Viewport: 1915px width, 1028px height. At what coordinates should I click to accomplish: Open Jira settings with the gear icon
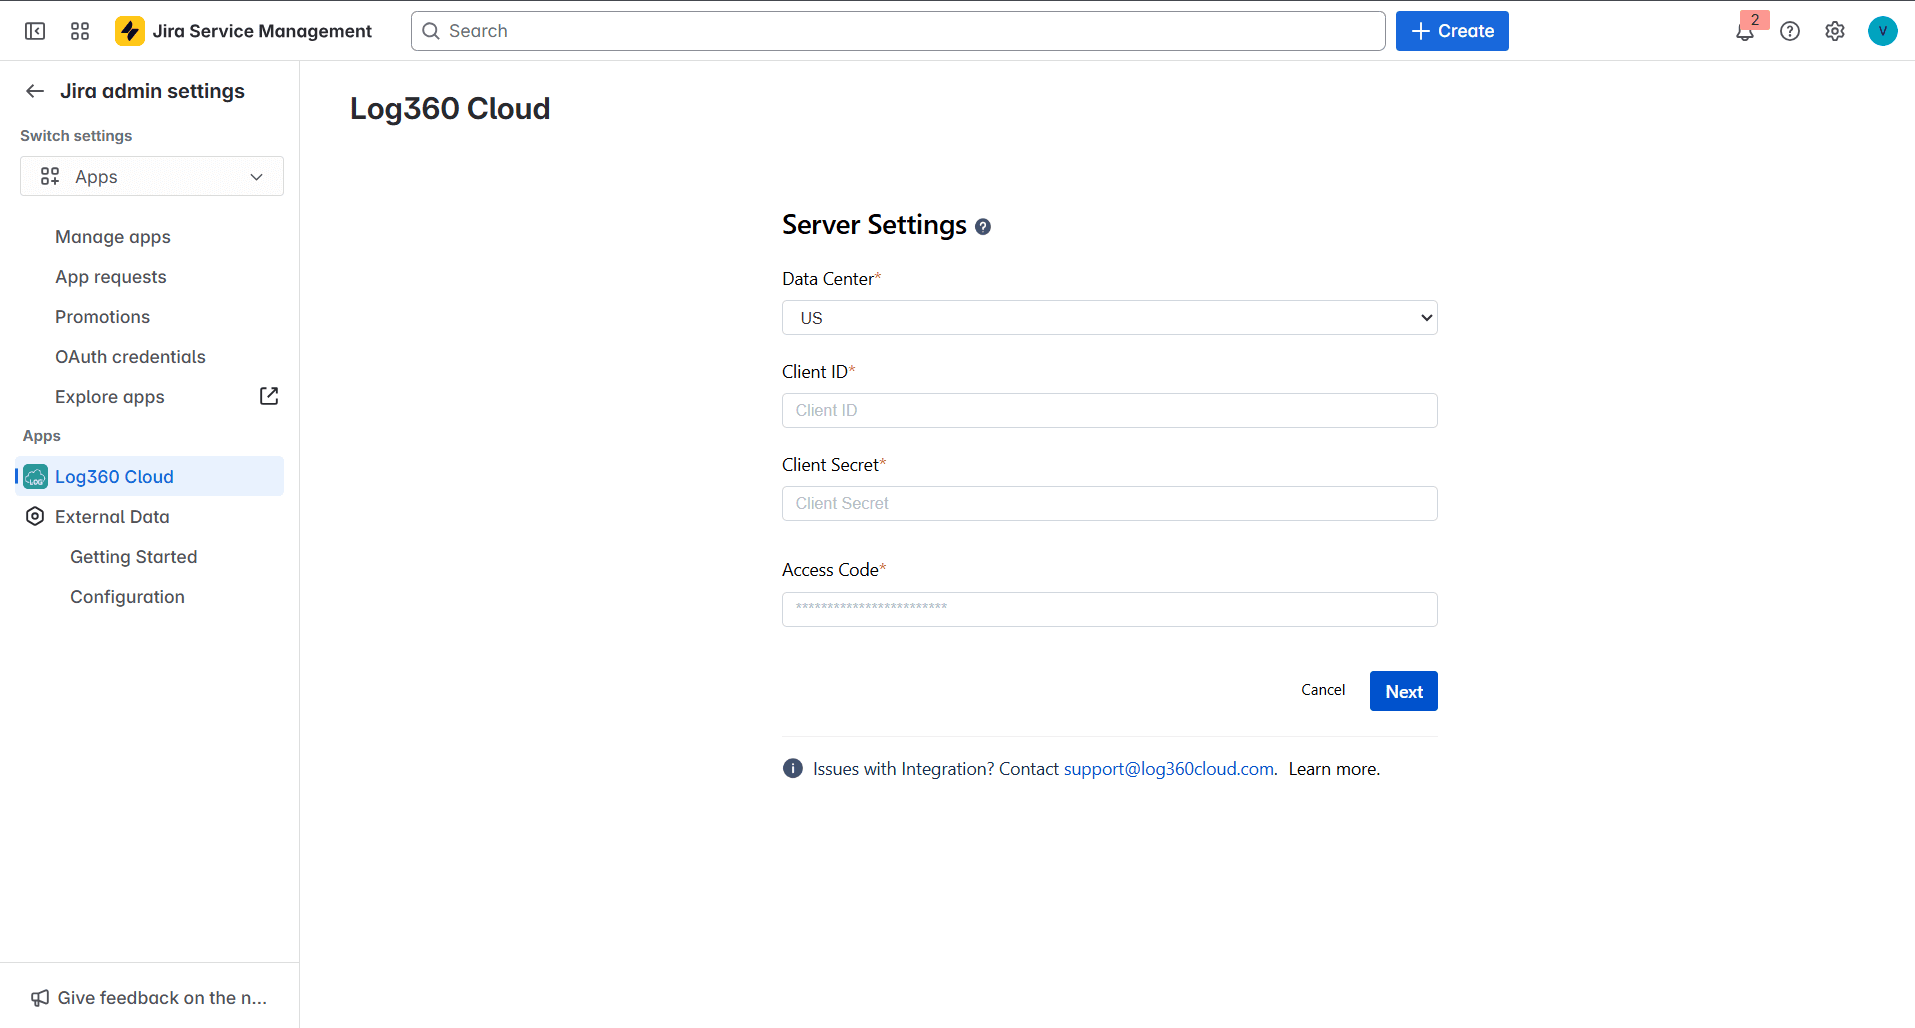coord(1835,31)
